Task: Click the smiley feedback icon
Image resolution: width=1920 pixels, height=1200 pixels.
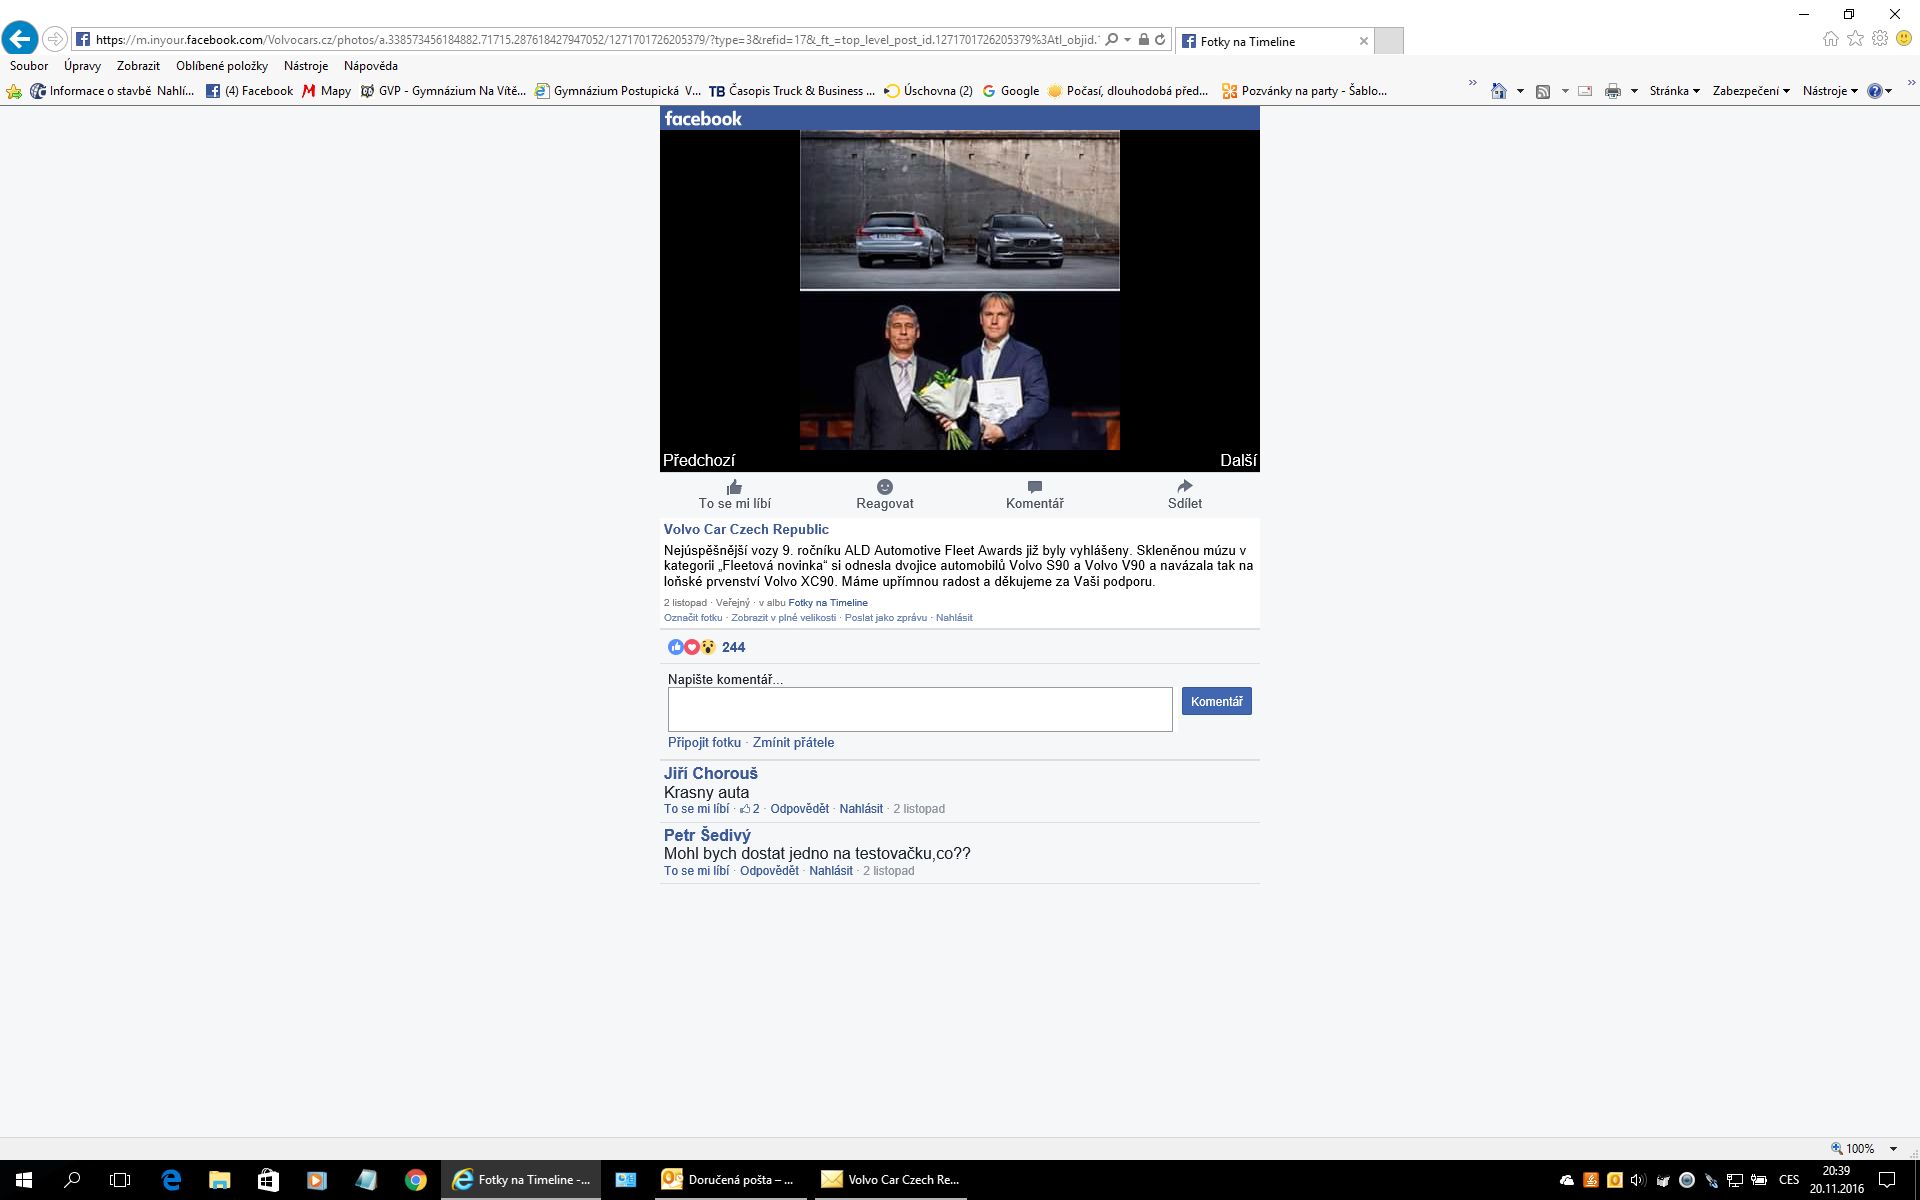Action: tap(1904, 39)
